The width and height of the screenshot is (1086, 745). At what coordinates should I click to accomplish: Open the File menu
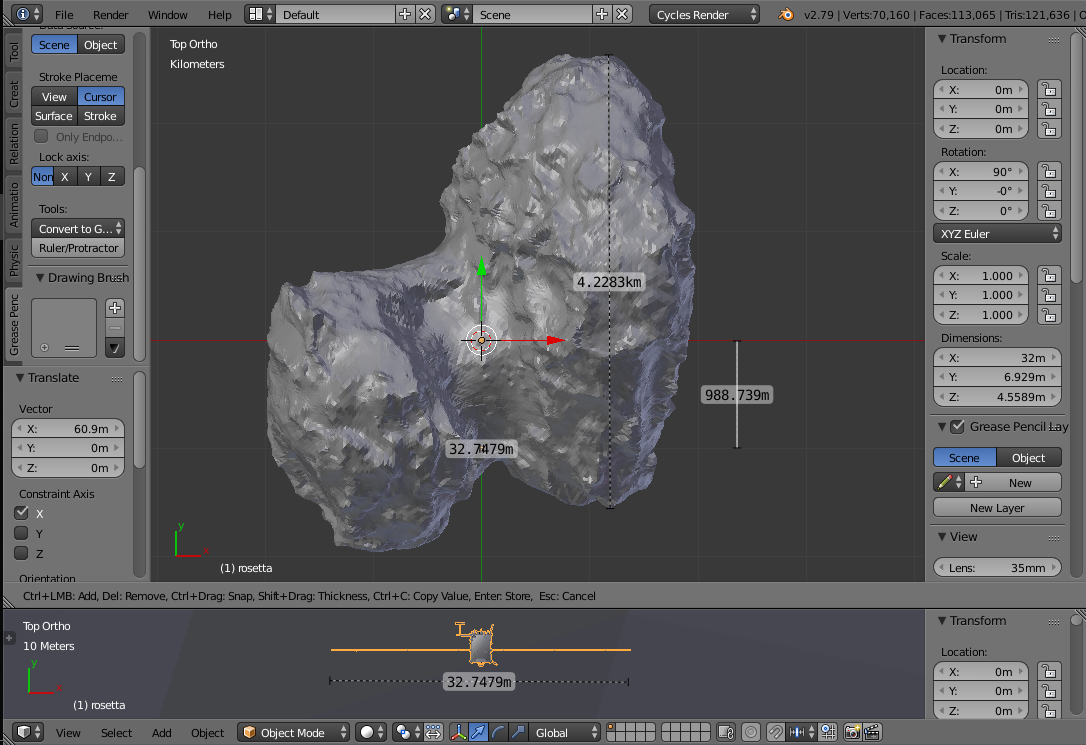64,15
